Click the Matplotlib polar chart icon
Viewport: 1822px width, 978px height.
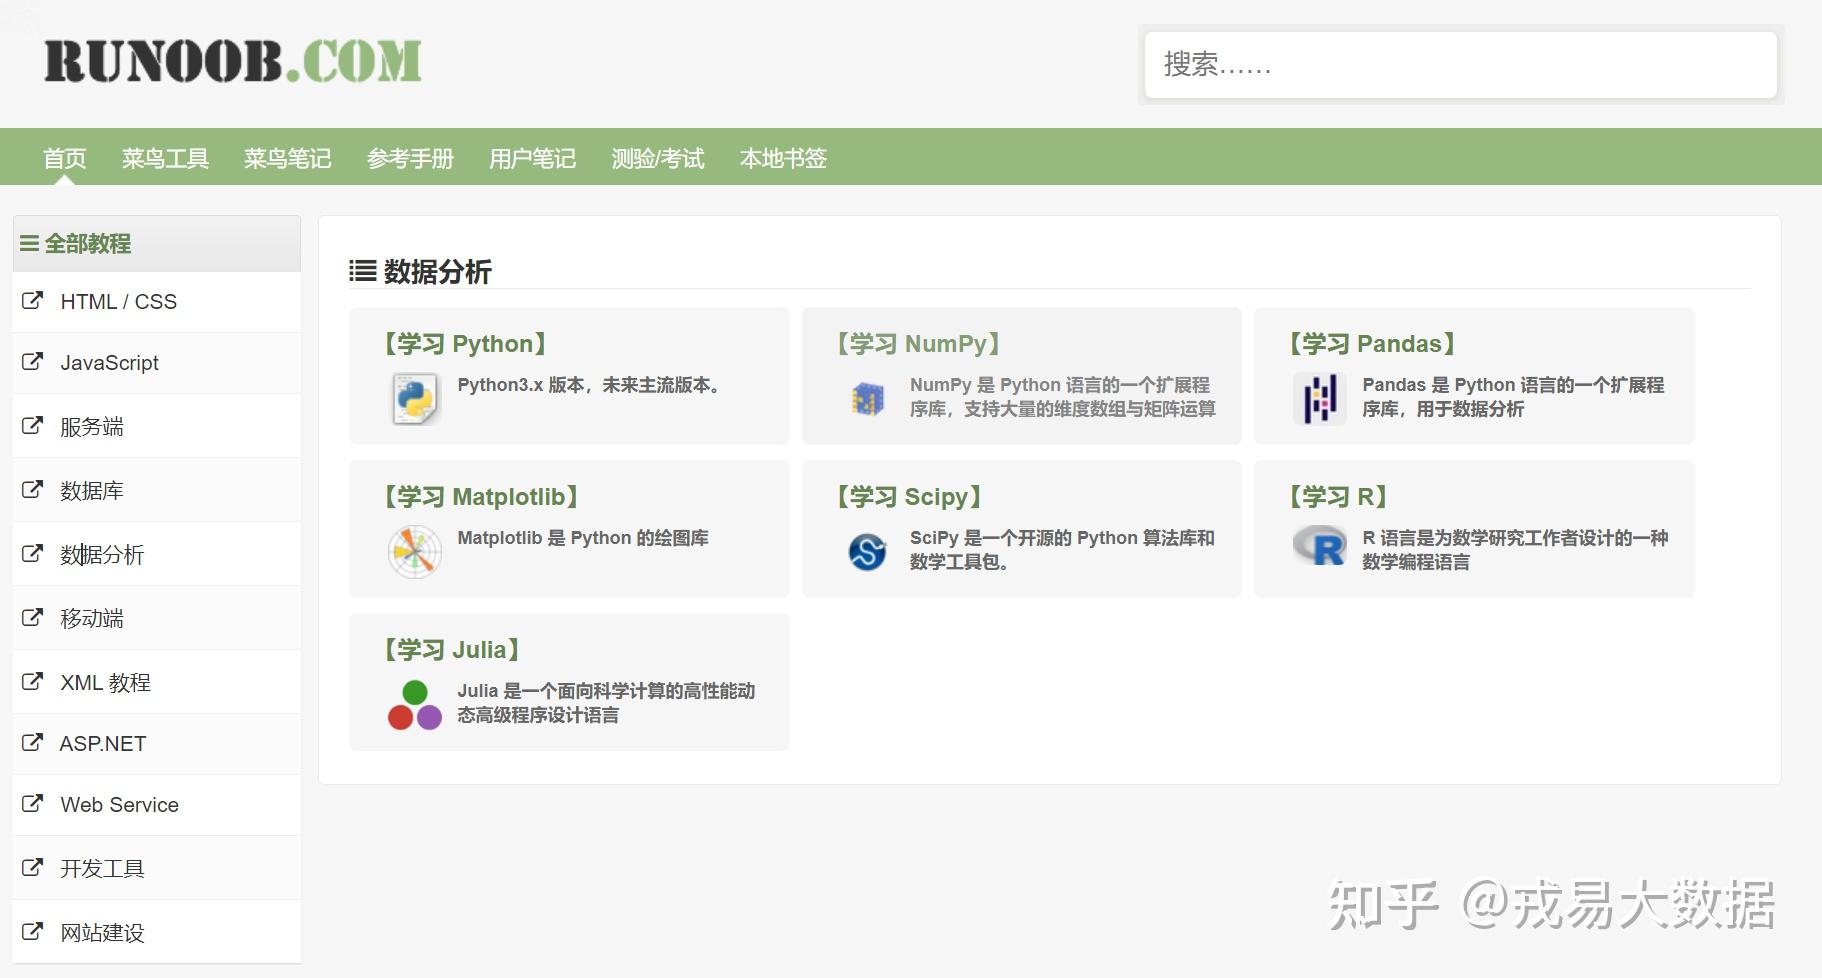pyautogui.click(x=414, y=551)
